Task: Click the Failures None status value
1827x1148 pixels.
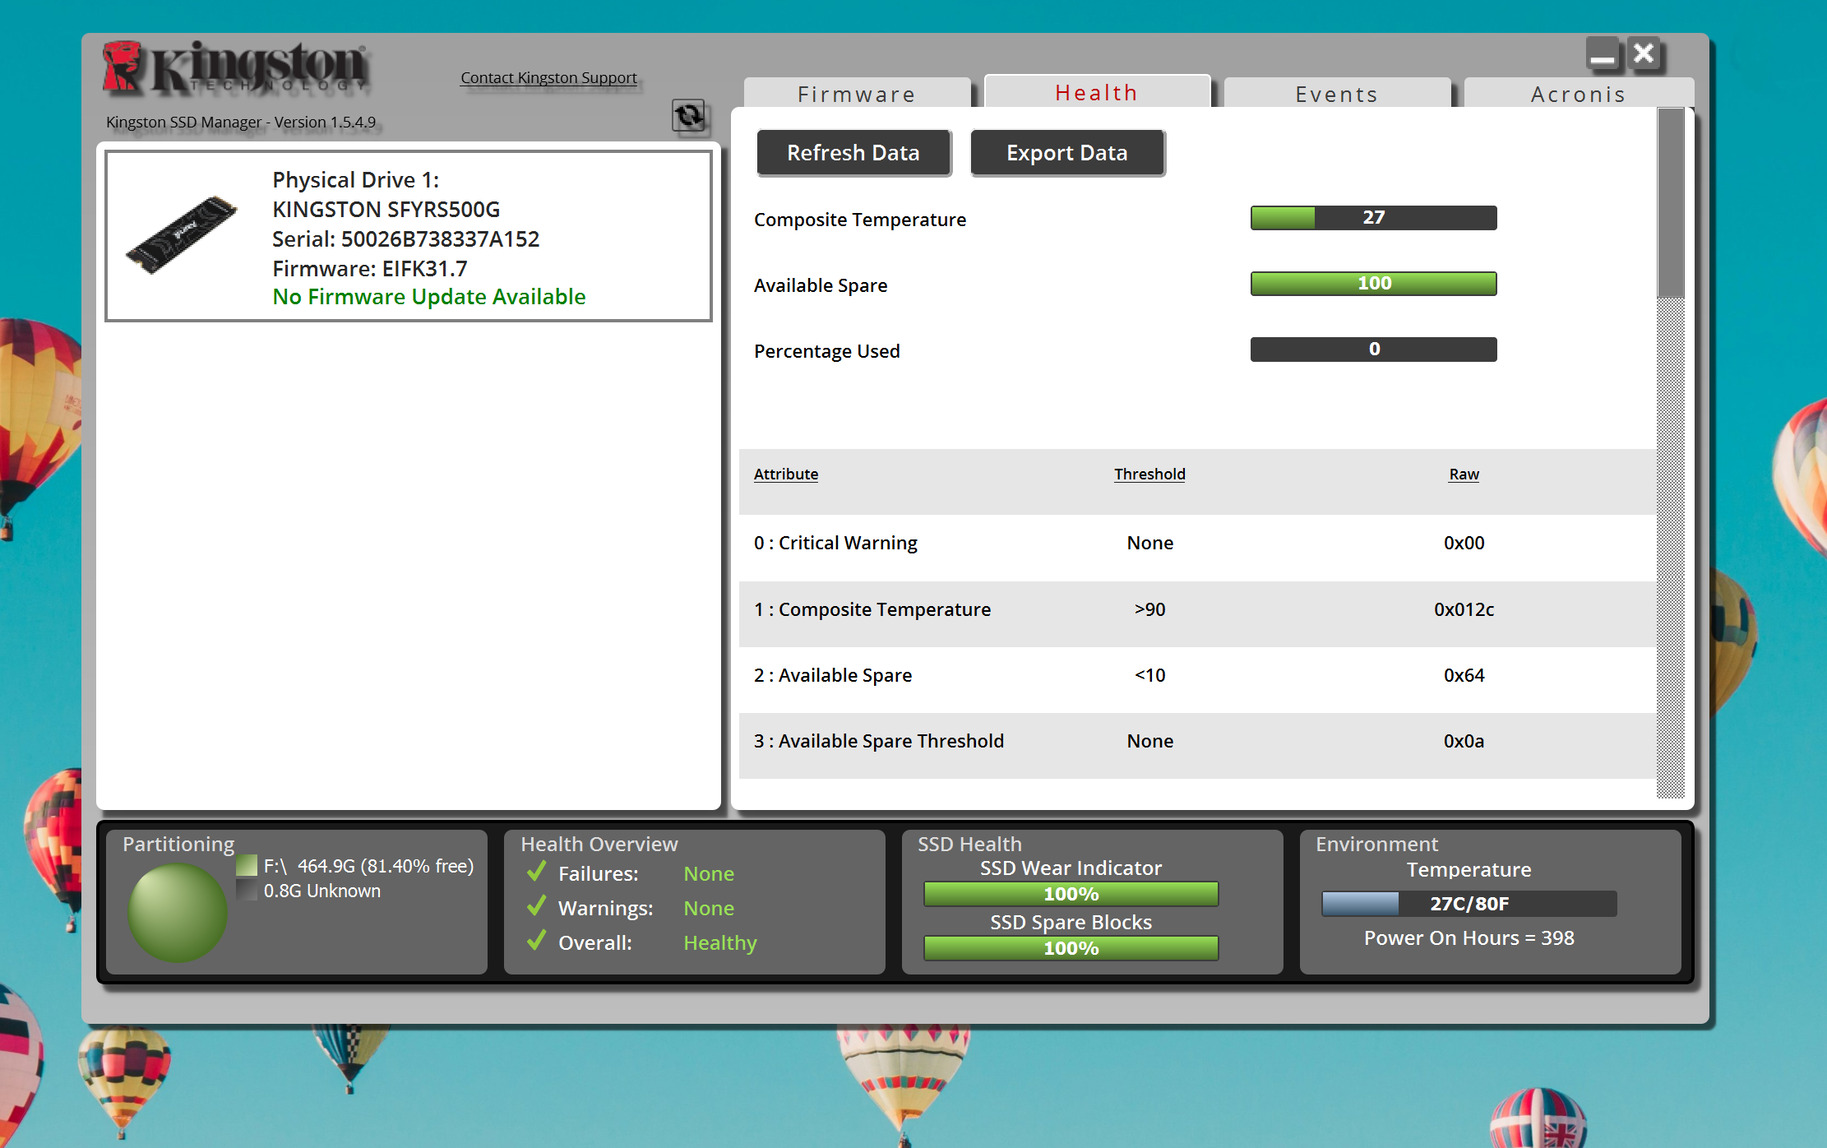Action: 709,874
